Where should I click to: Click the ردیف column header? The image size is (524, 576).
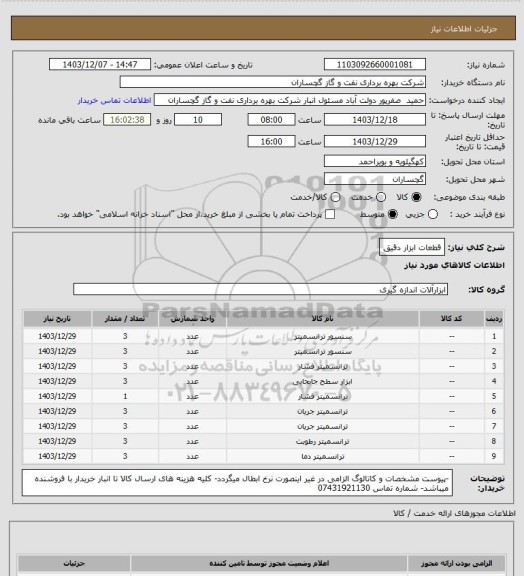tap(494, 319)
